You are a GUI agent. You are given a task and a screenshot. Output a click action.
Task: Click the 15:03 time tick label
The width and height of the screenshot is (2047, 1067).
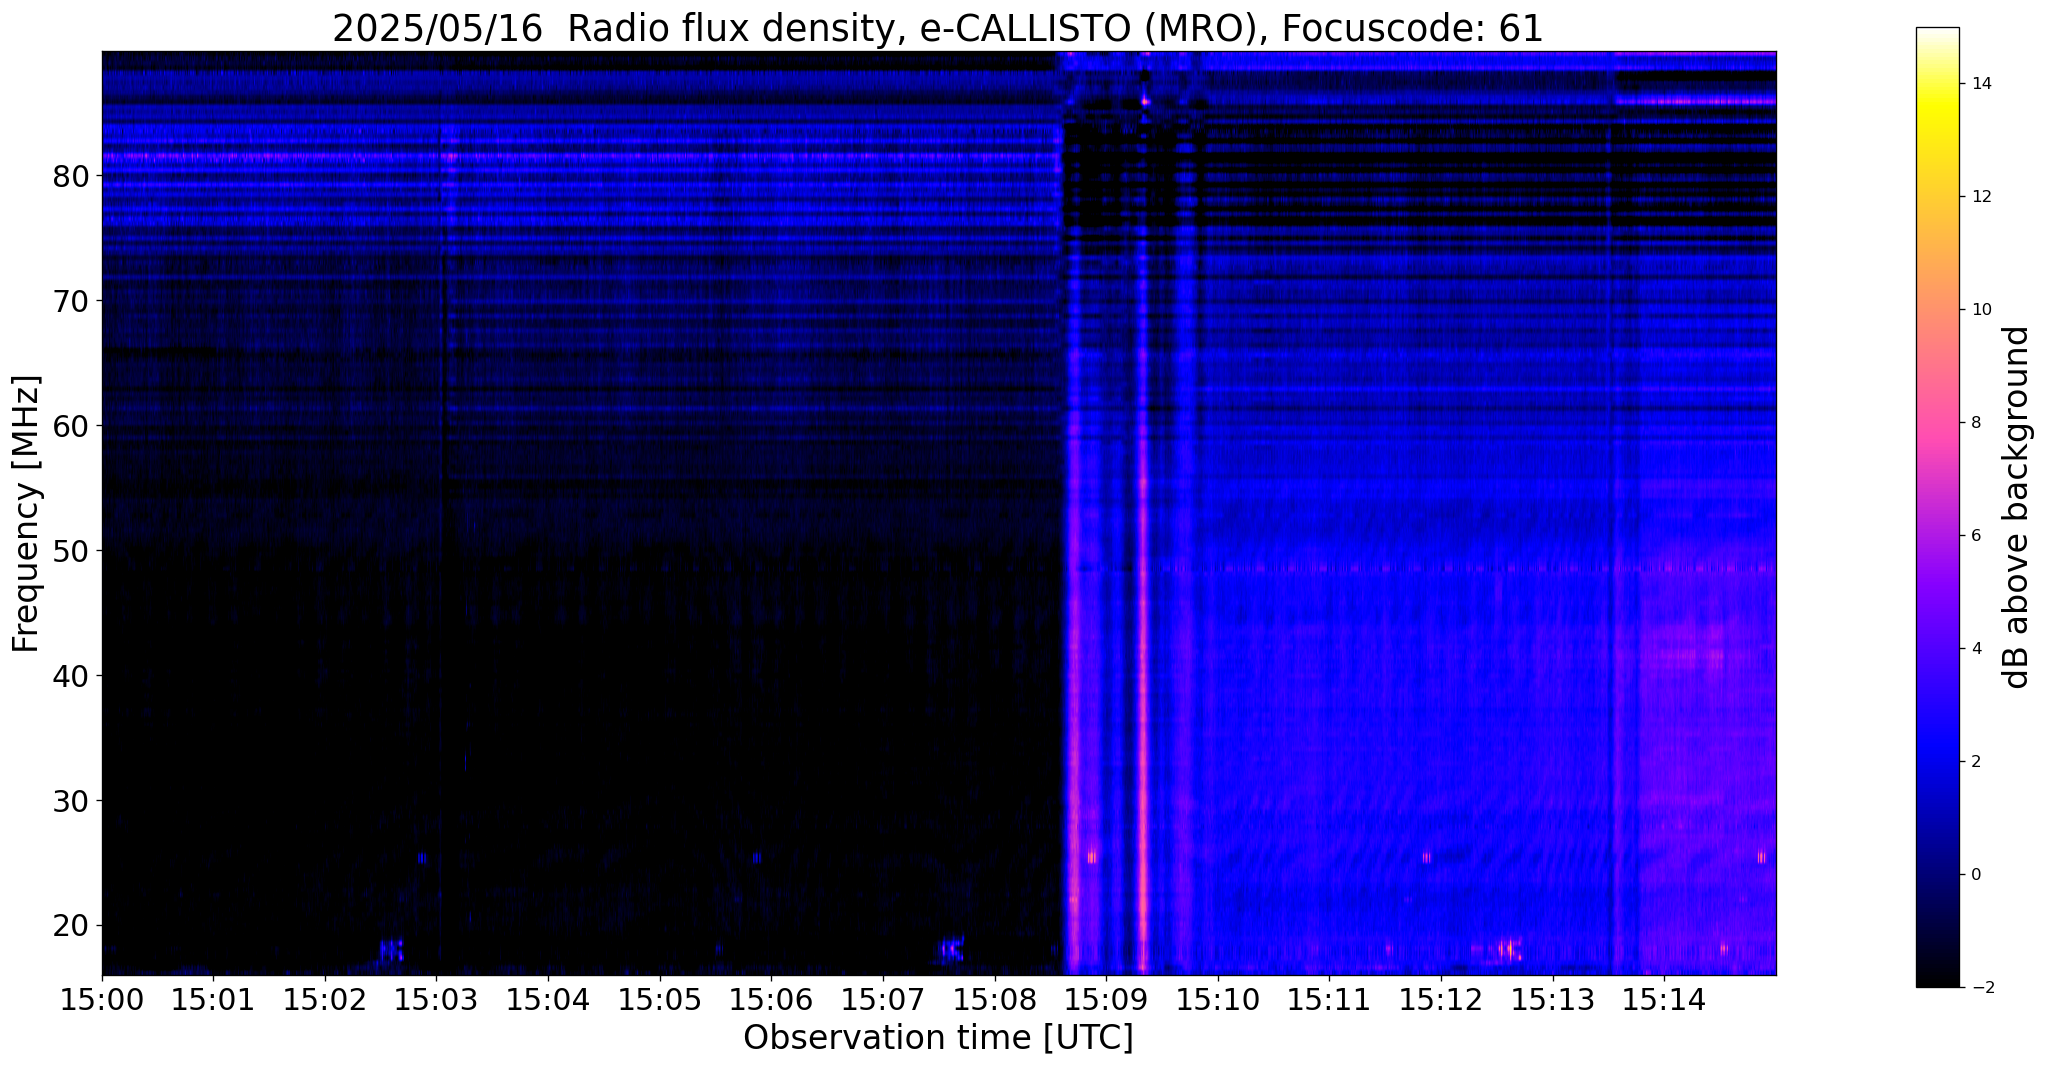click(436, 999)
